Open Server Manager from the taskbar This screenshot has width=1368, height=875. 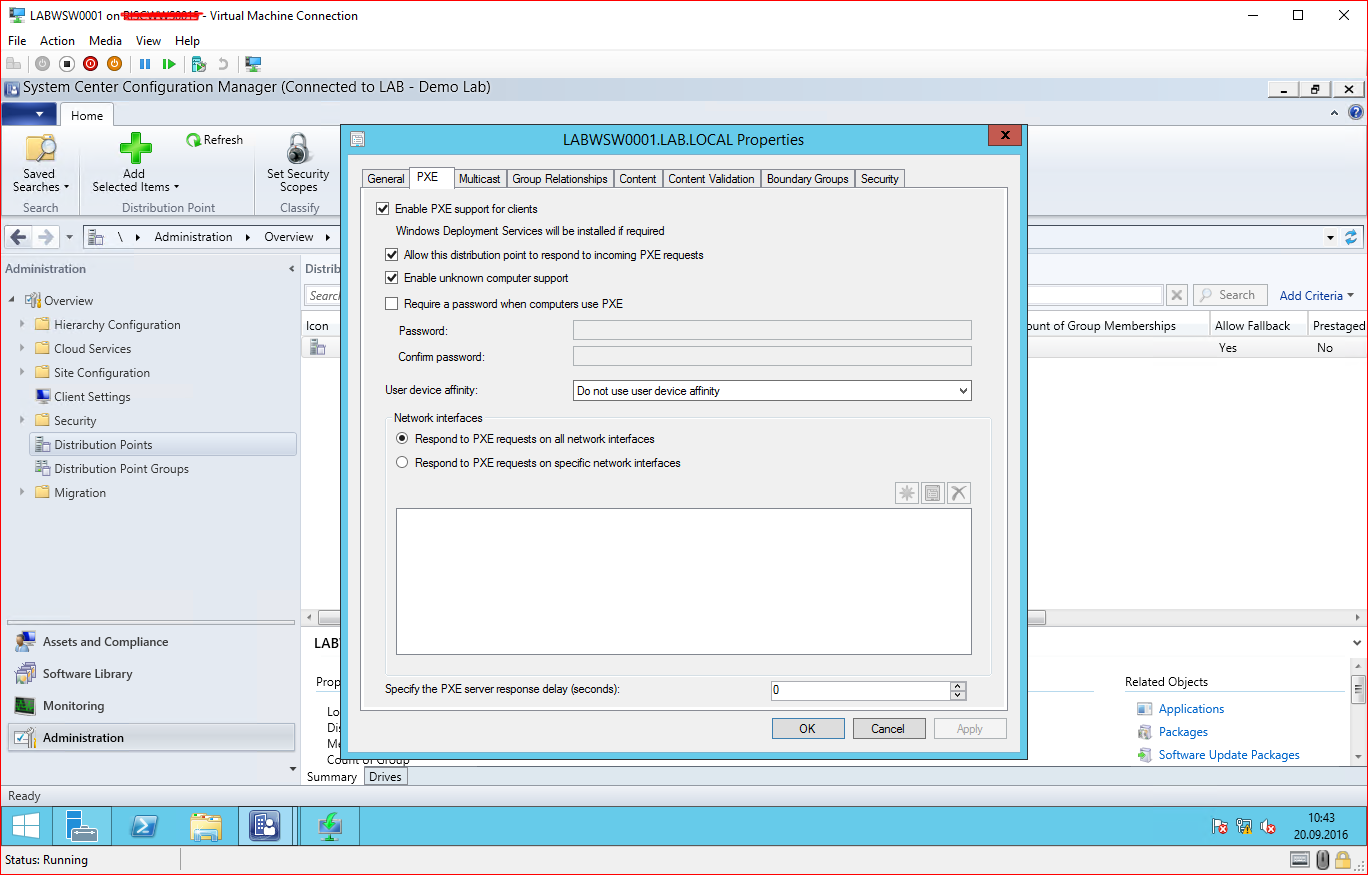tap(81, 826)
